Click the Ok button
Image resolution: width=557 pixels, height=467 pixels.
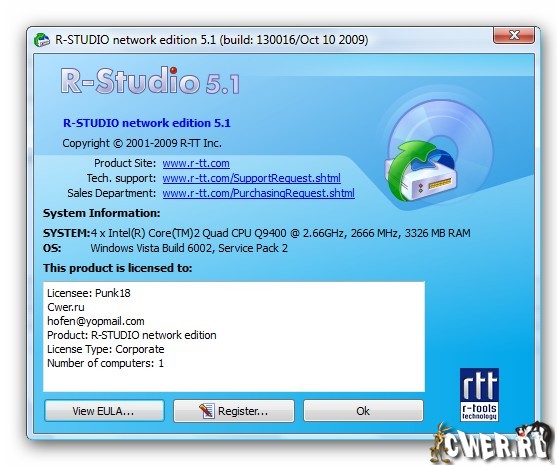point(363,411)
